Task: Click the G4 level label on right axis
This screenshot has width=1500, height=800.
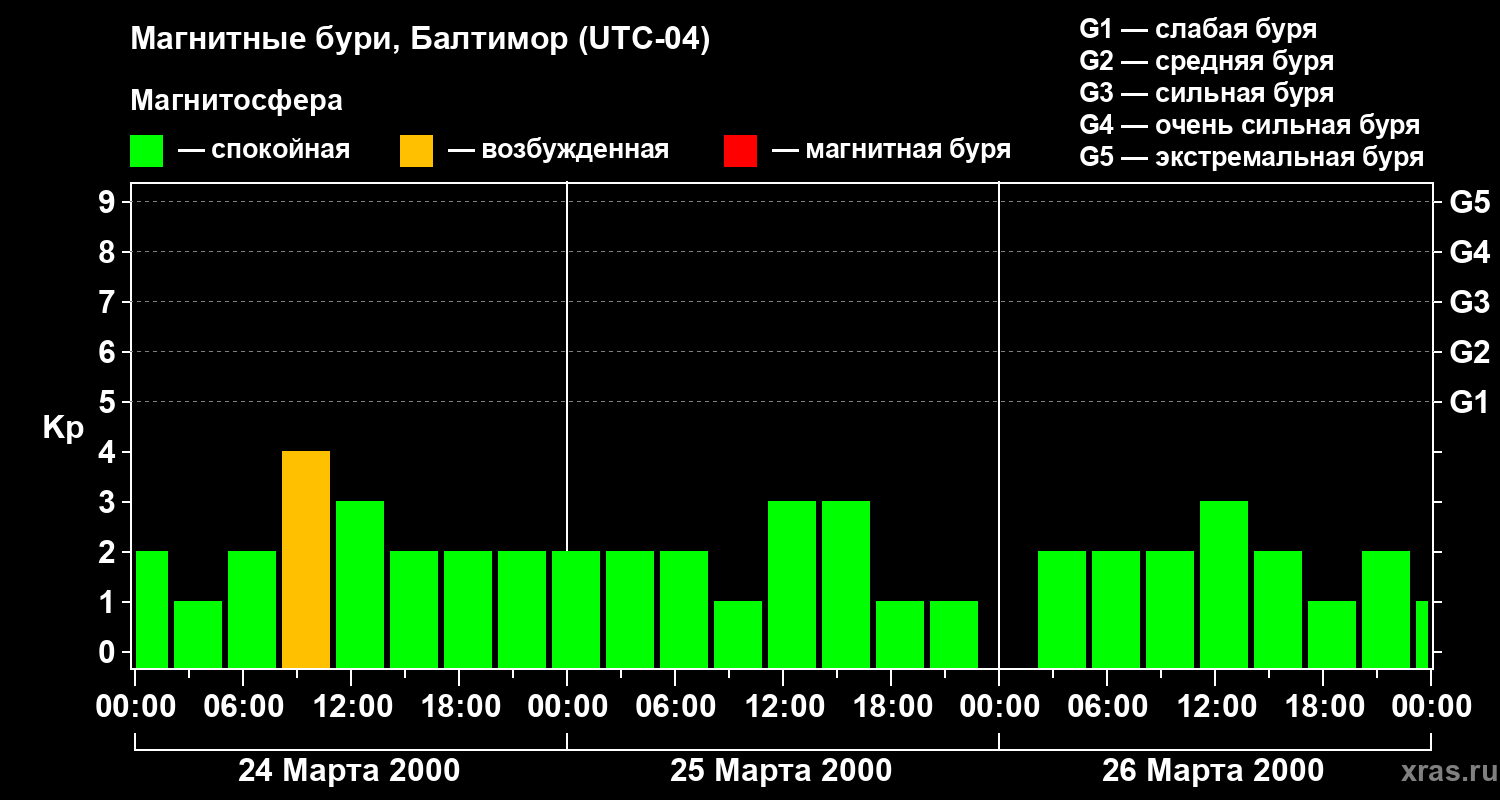Action: pos(1469,252)
